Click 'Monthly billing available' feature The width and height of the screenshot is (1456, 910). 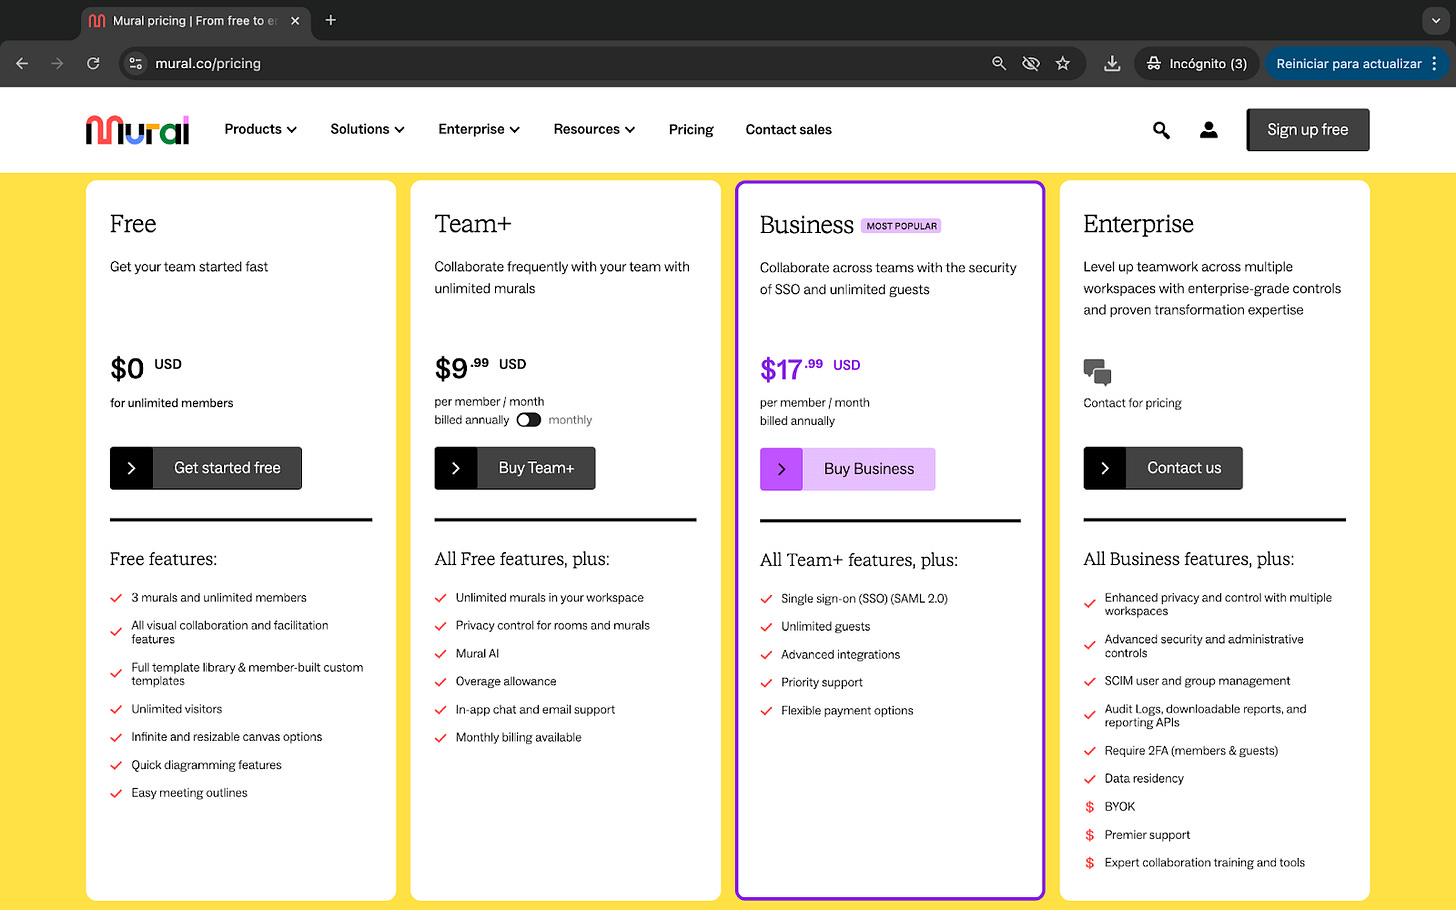pyautogui.click(x=518, y=738)
